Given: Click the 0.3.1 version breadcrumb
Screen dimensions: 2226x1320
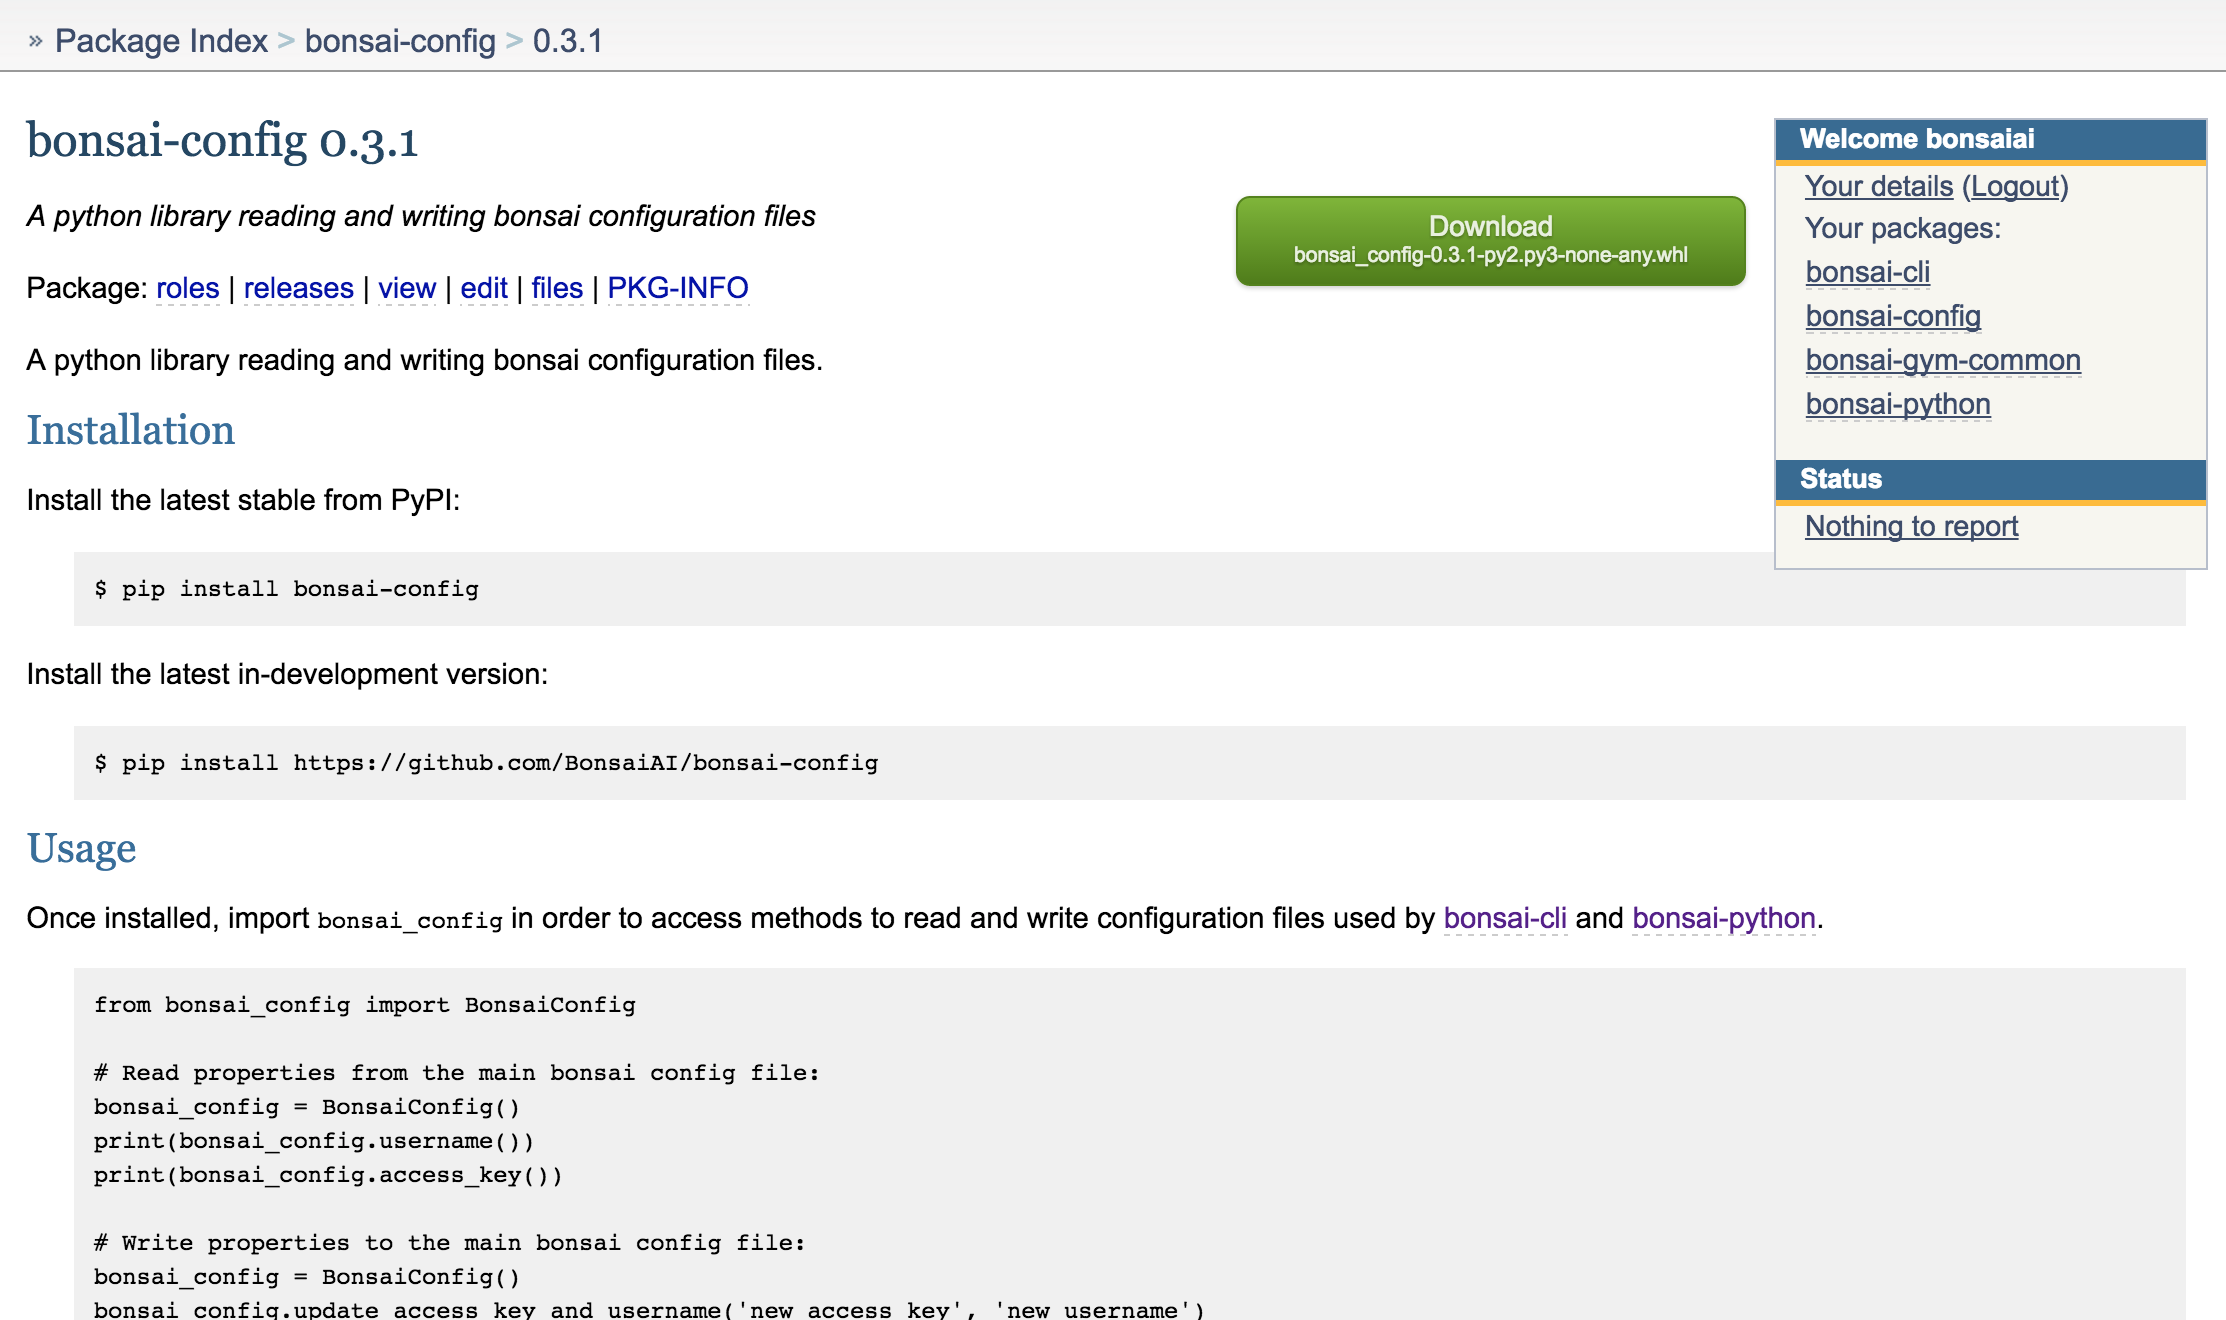Looking at the screenshot, I should [x=567, y=41].
